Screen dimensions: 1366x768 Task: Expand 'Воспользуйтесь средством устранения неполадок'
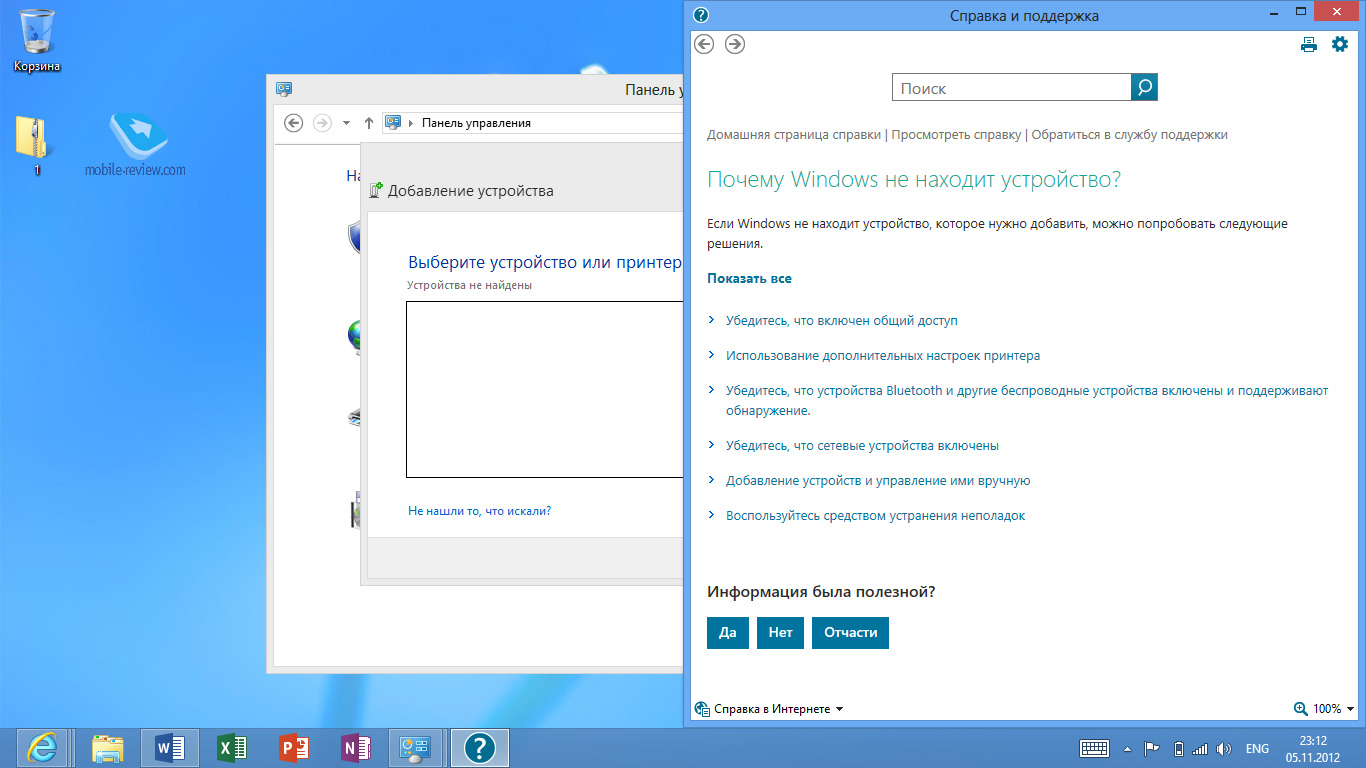[x=875, y=516]
